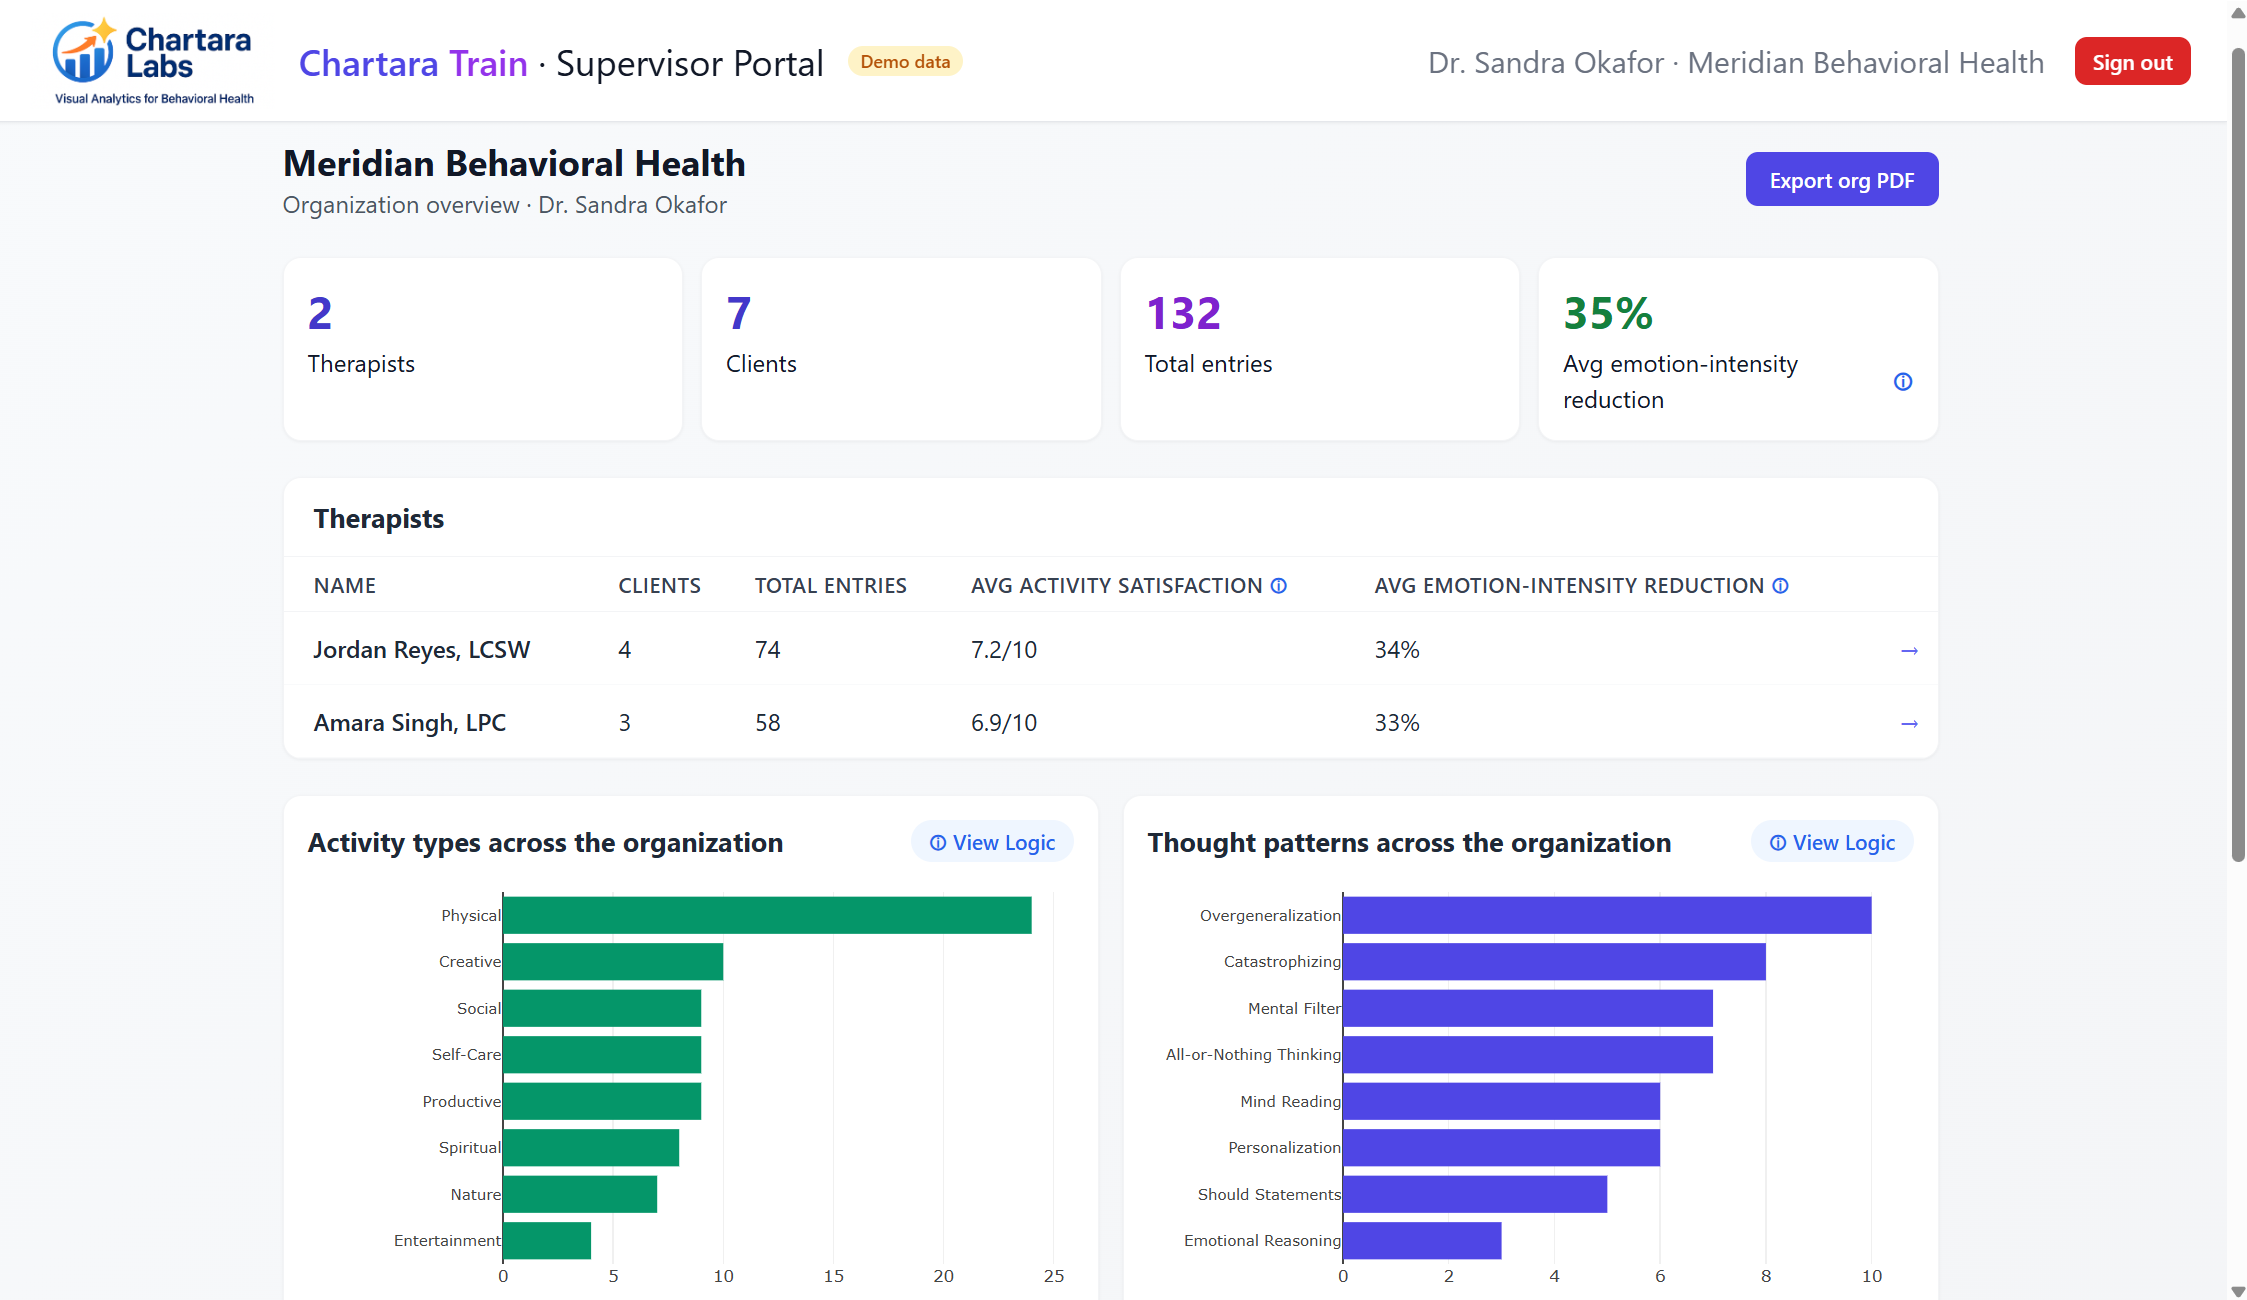Viewport: 2247px width, 1300px height.
Task: Click the TOTAL ENTRIES column header
Action: [x=830, y=586]
